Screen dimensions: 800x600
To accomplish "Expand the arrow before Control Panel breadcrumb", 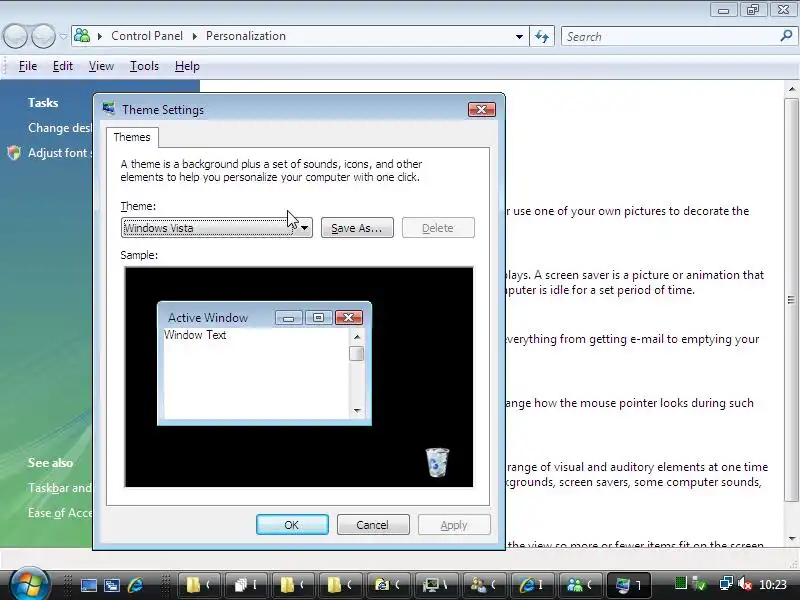I will 100,36.
